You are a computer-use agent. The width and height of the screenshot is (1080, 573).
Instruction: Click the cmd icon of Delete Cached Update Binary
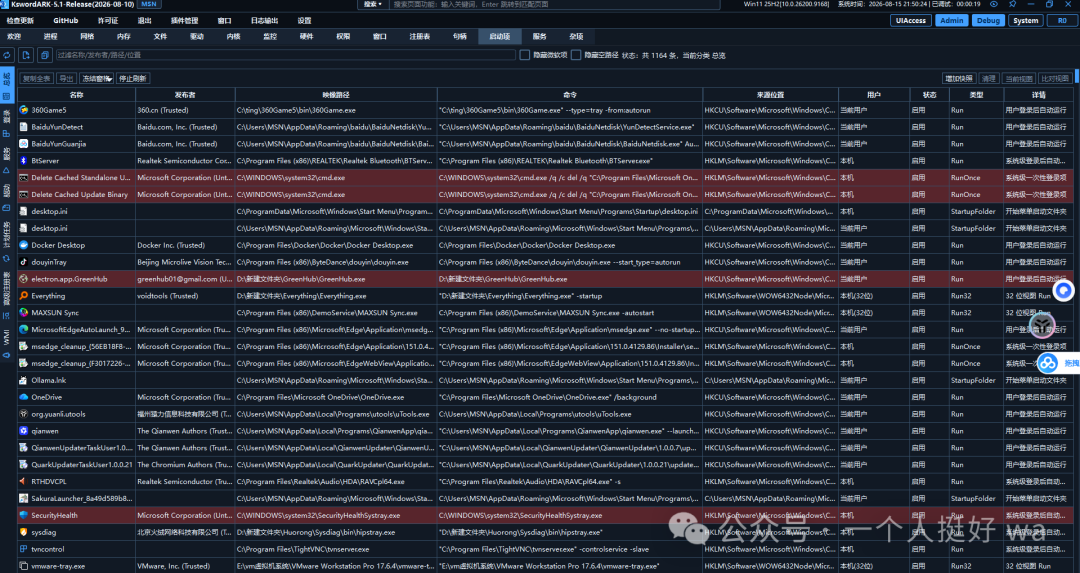click(x=23, y=194)
